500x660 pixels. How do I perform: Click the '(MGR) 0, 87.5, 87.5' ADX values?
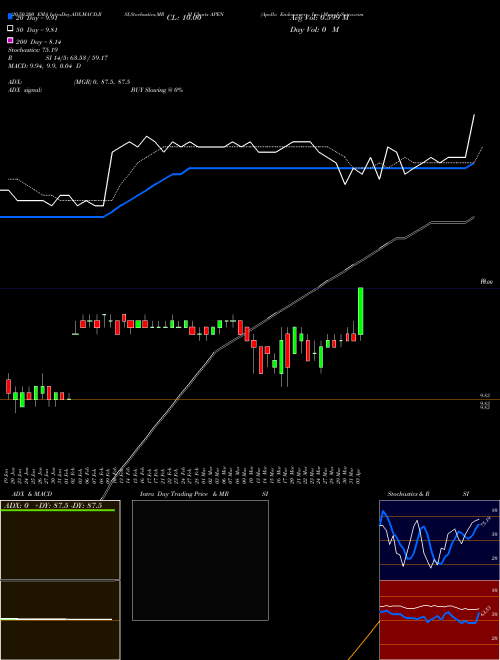coord(102,82)
